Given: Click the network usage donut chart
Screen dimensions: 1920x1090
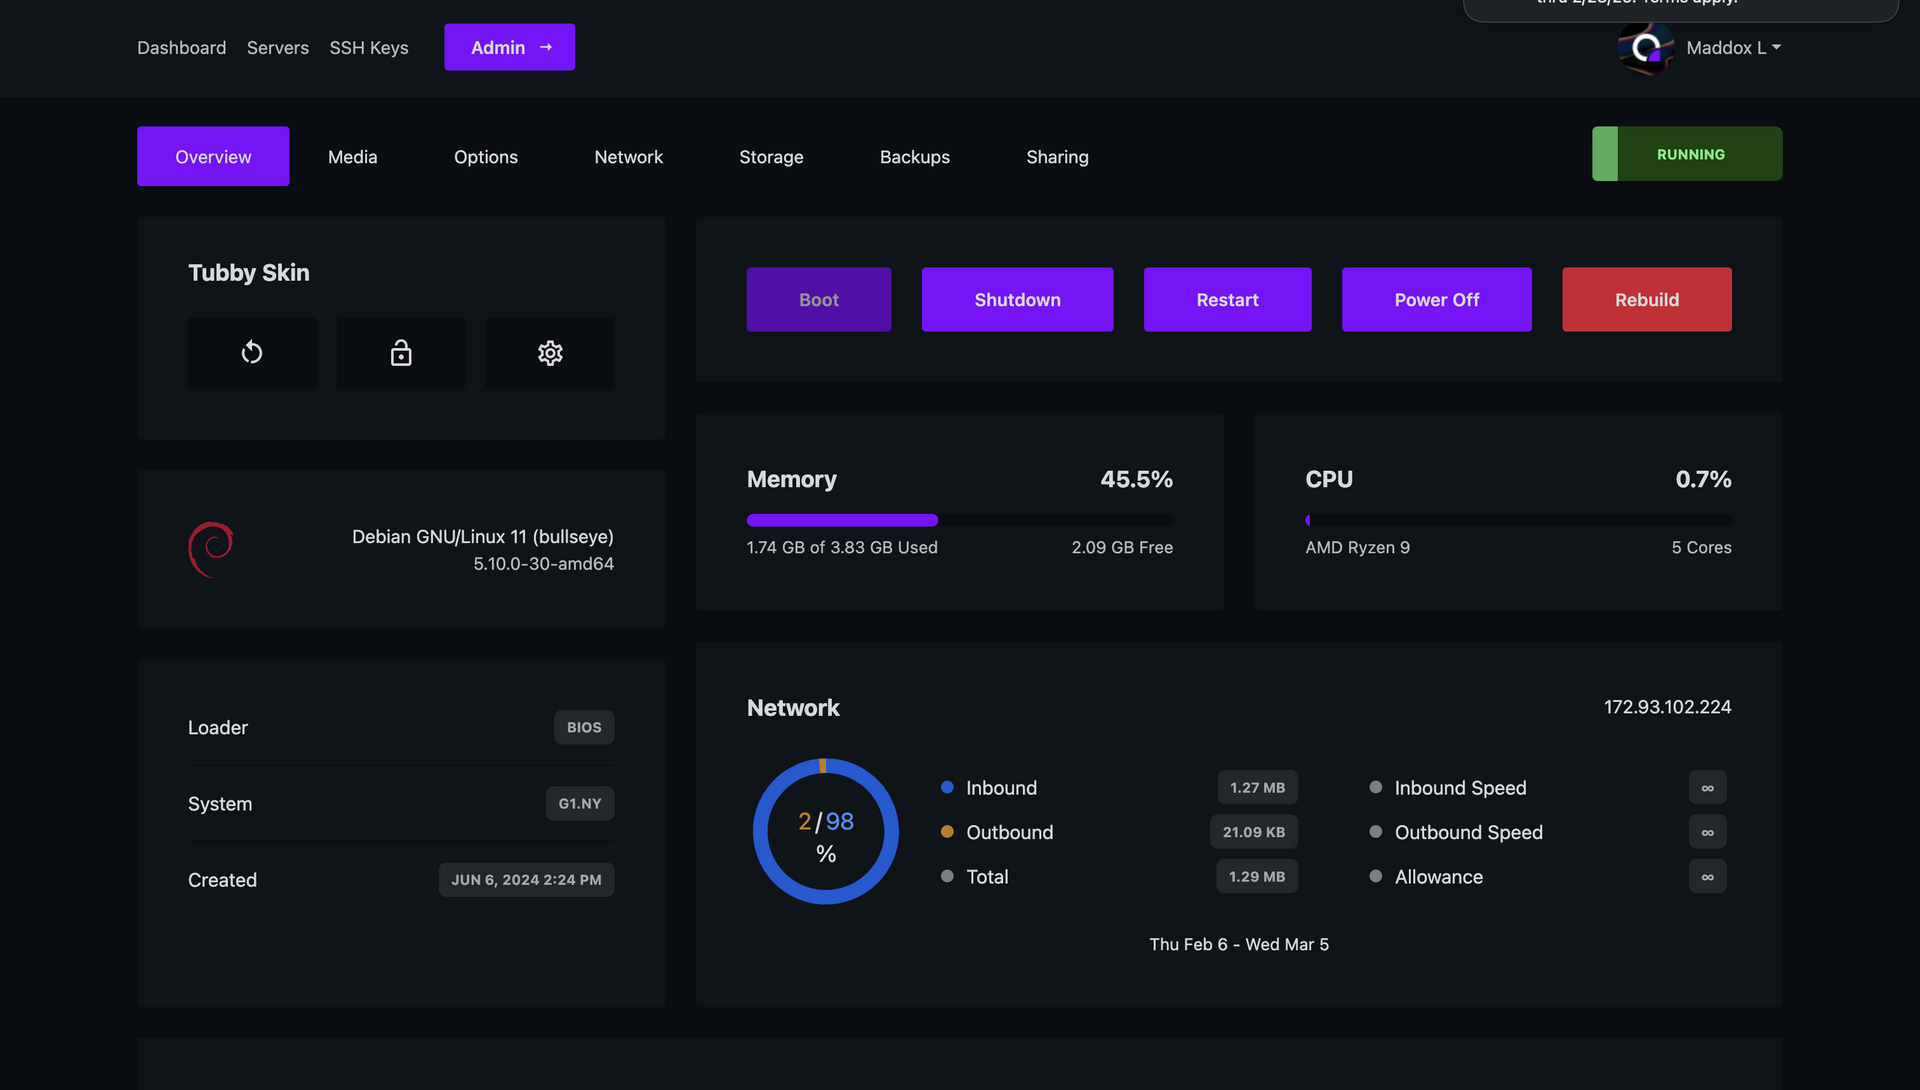Looking at the screenshot, I should [x=825, y=831].
